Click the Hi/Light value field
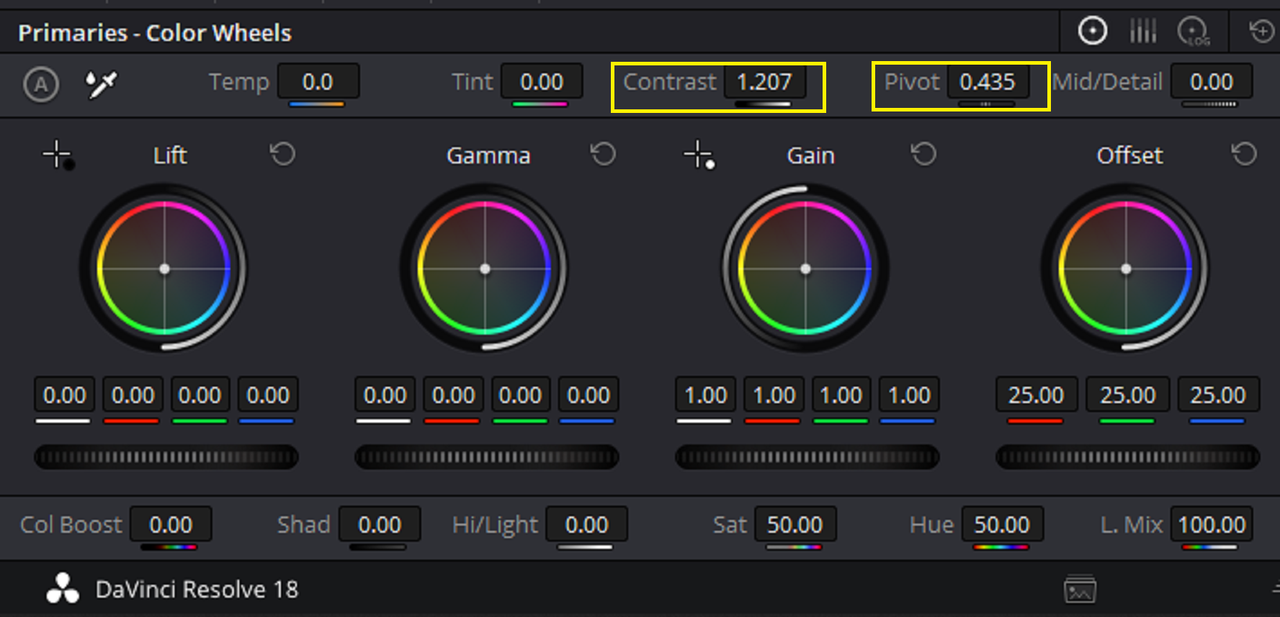The width and height of the screenshot is (1280, 617). (x=587, y=524)
